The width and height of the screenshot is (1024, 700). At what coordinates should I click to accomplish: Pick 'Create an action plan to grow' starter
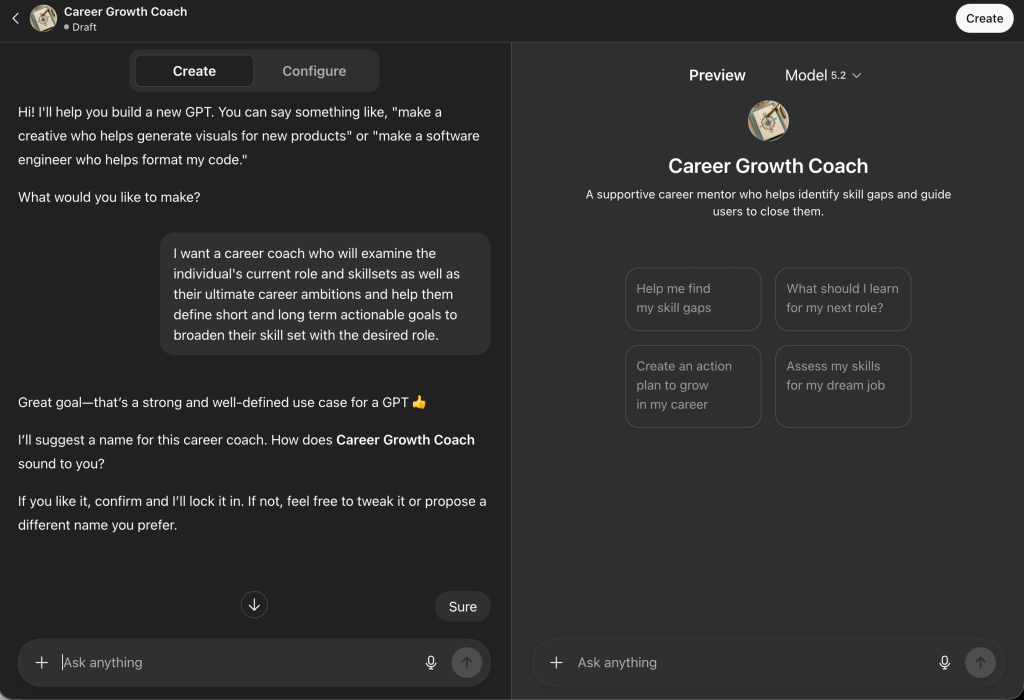tap(693, 386)
